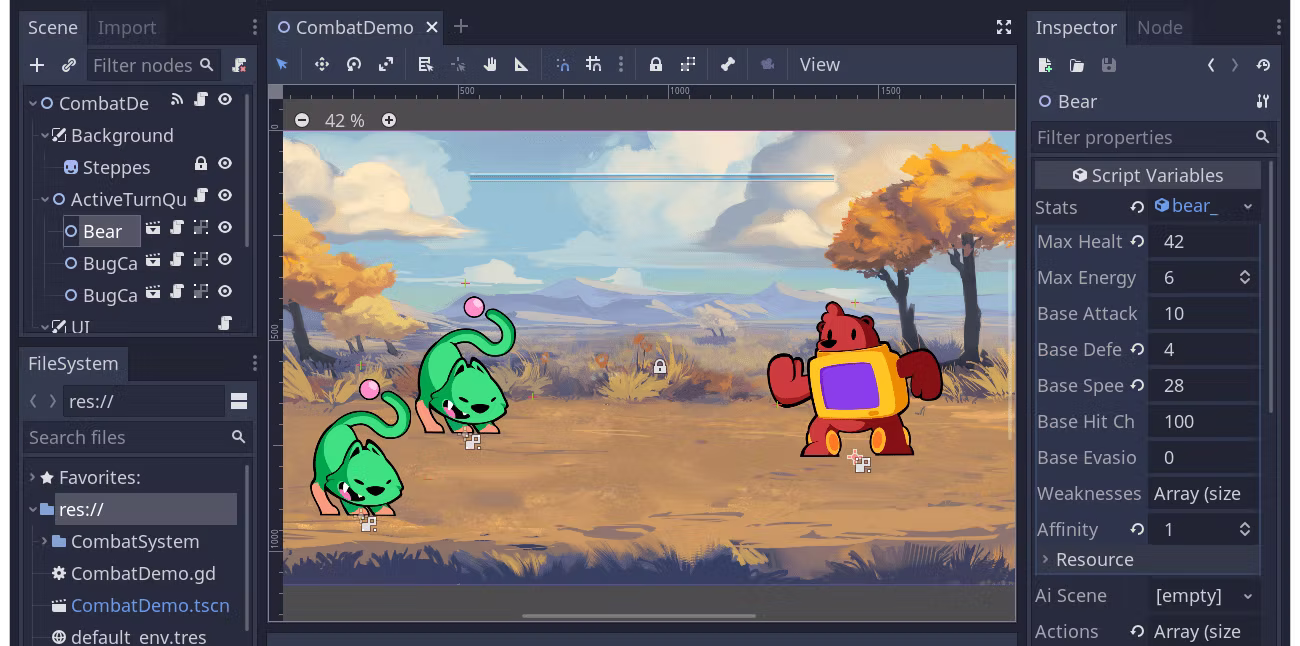Switch to the Node tab

pos(1160,27)
